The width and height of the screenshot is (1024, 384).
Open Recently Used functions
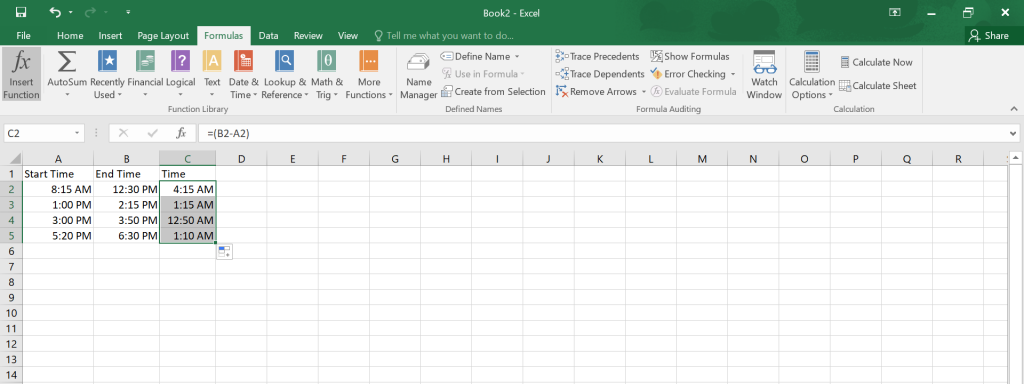pyautogui.click(x=108, y=74)
